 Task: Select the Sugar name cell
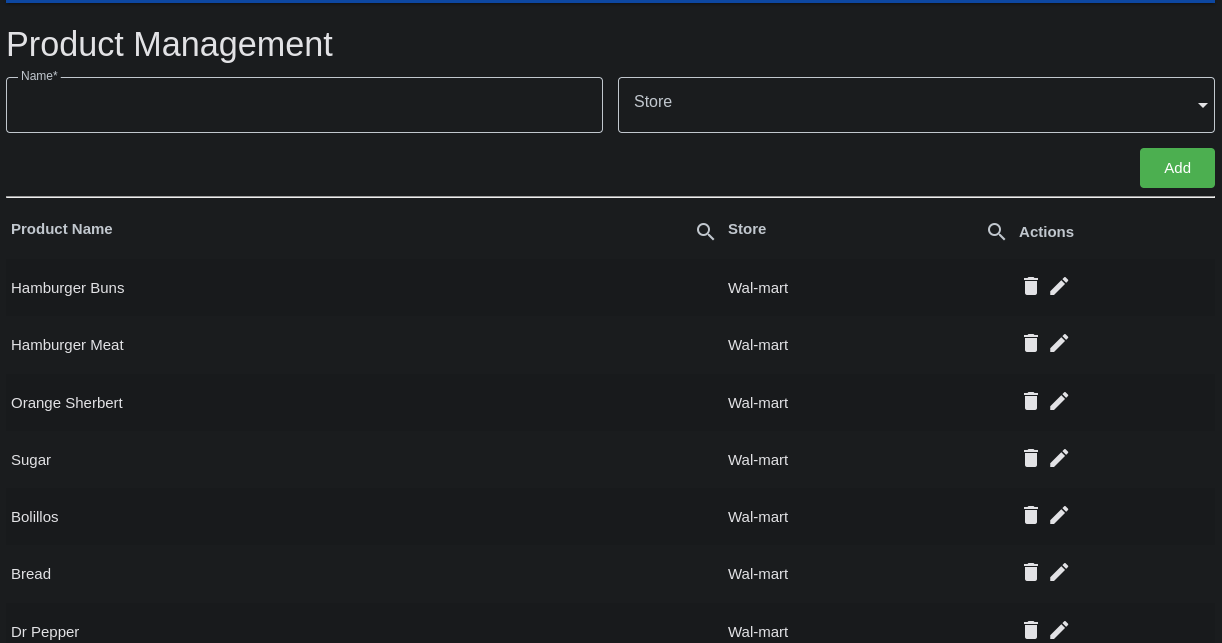tap(31, 460)
